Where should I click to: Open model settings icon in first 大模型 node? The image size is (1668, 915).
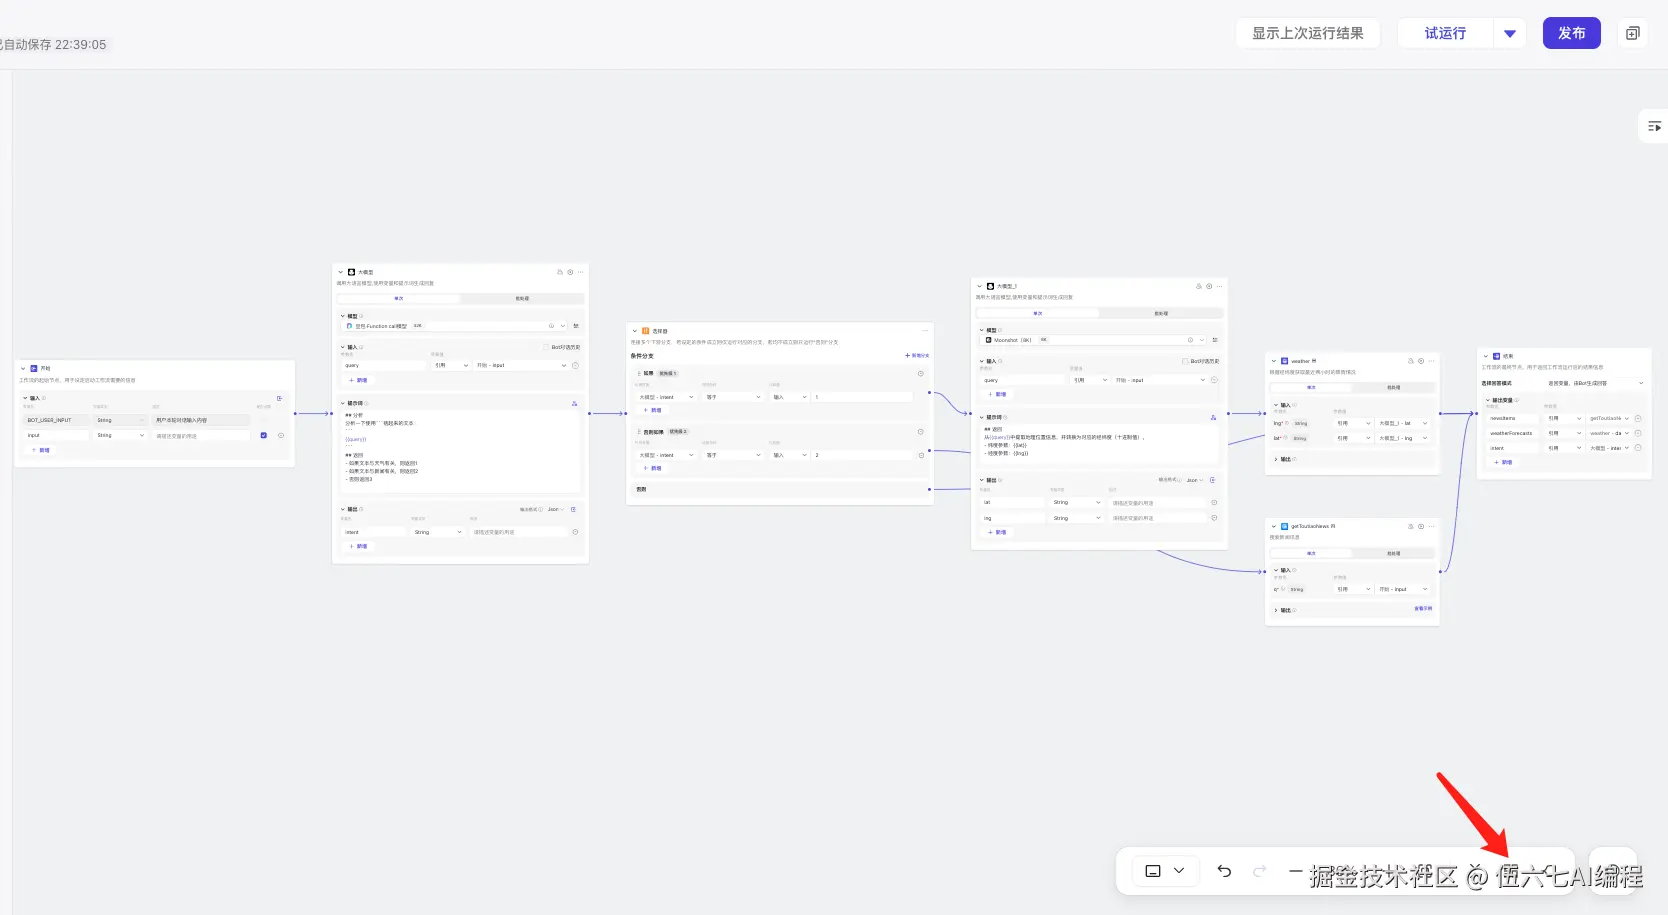576,326
